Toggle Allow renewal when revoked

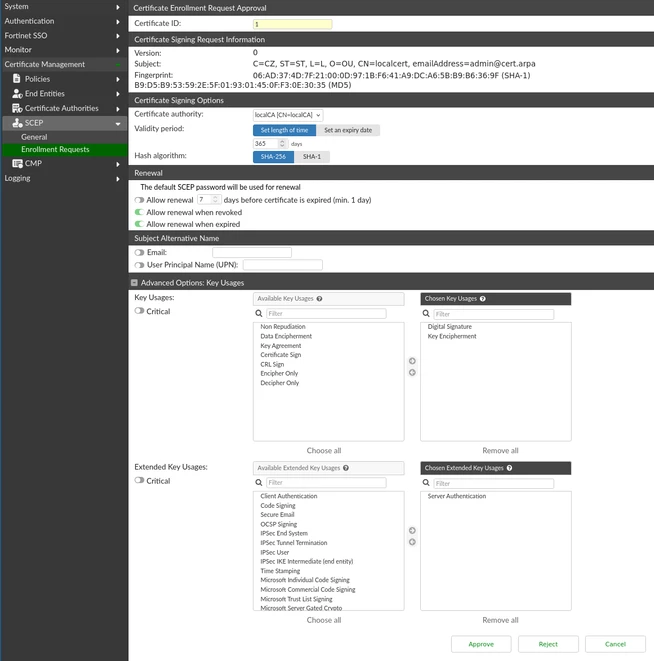[139, 212]
